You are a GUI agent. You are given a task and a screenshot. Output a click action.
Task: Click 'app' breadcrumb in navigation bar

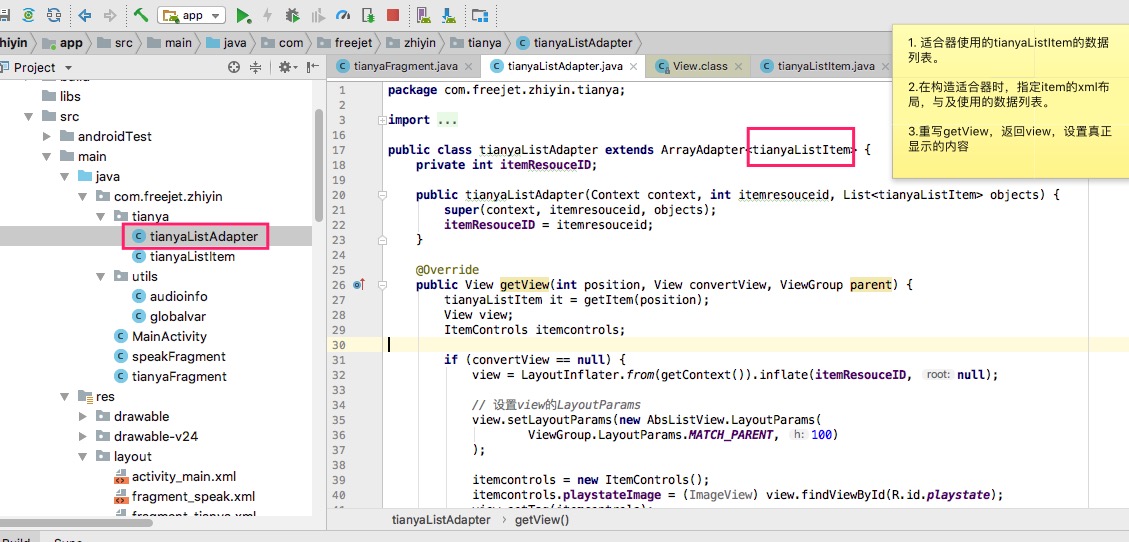point(63,42)
